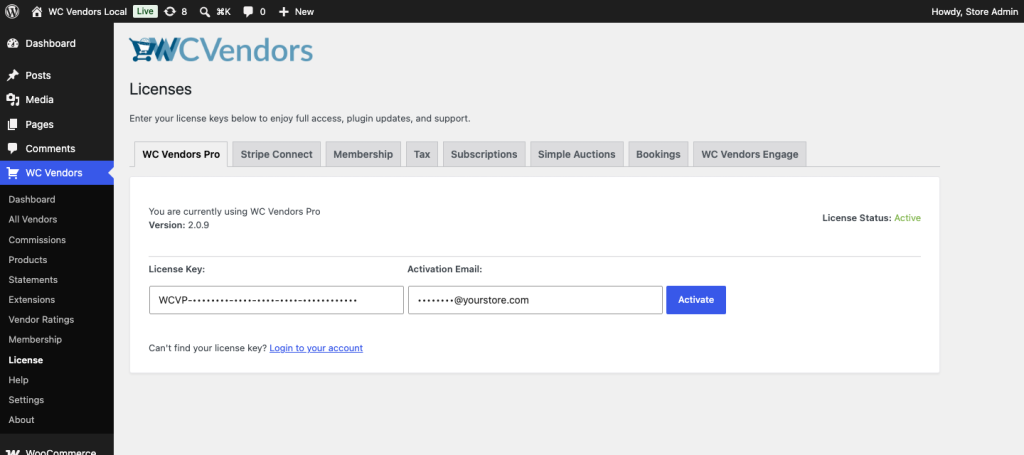1024x455 pixels.
Task: Open the Subscriptions tab
Action: 484,154
